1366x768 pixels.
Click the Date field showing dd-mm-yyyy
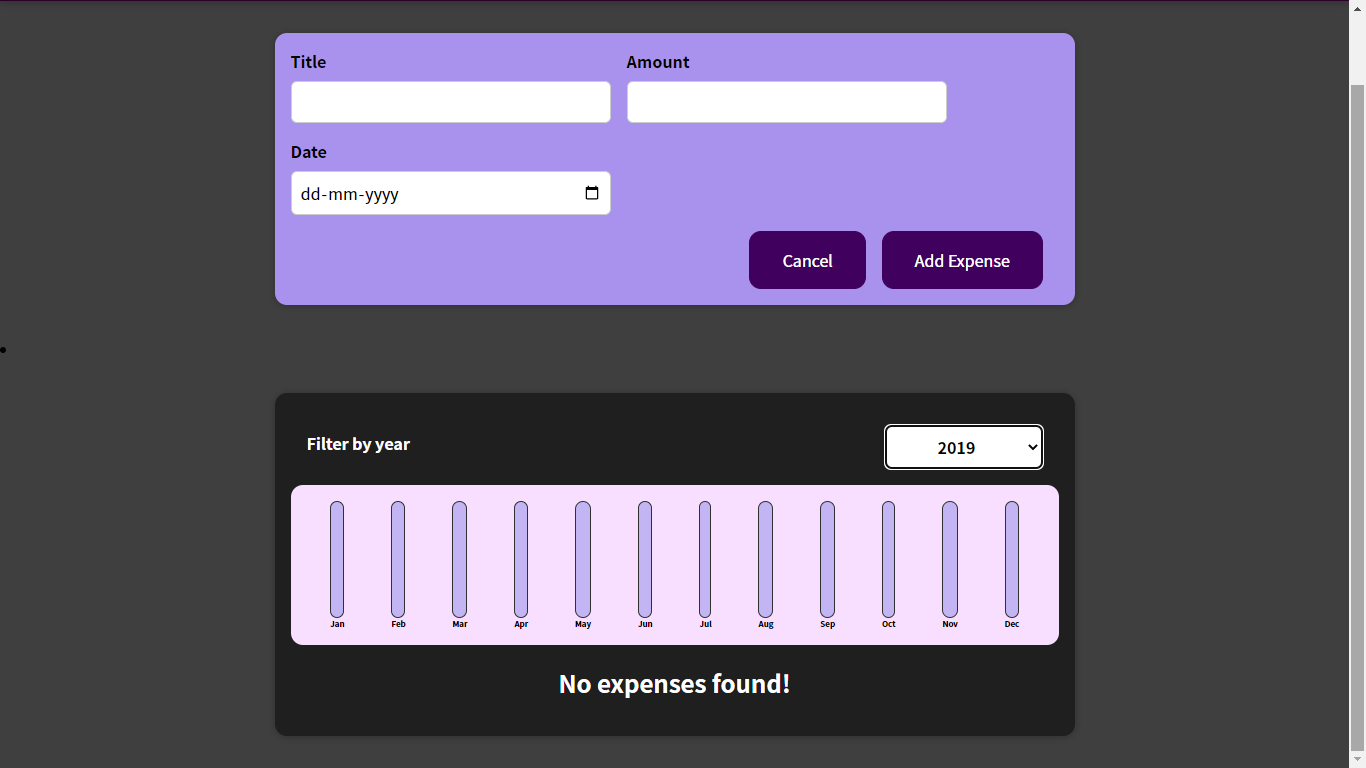click(x=430, y=193)
